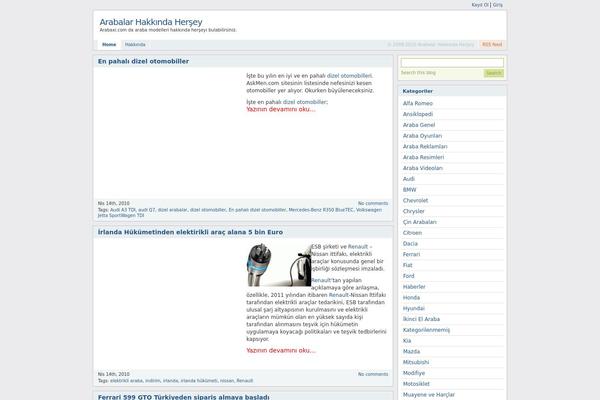Screen dimensions: 600x400
Task: Open the Çin Arabaları category
Action: (x=420, y=222)
